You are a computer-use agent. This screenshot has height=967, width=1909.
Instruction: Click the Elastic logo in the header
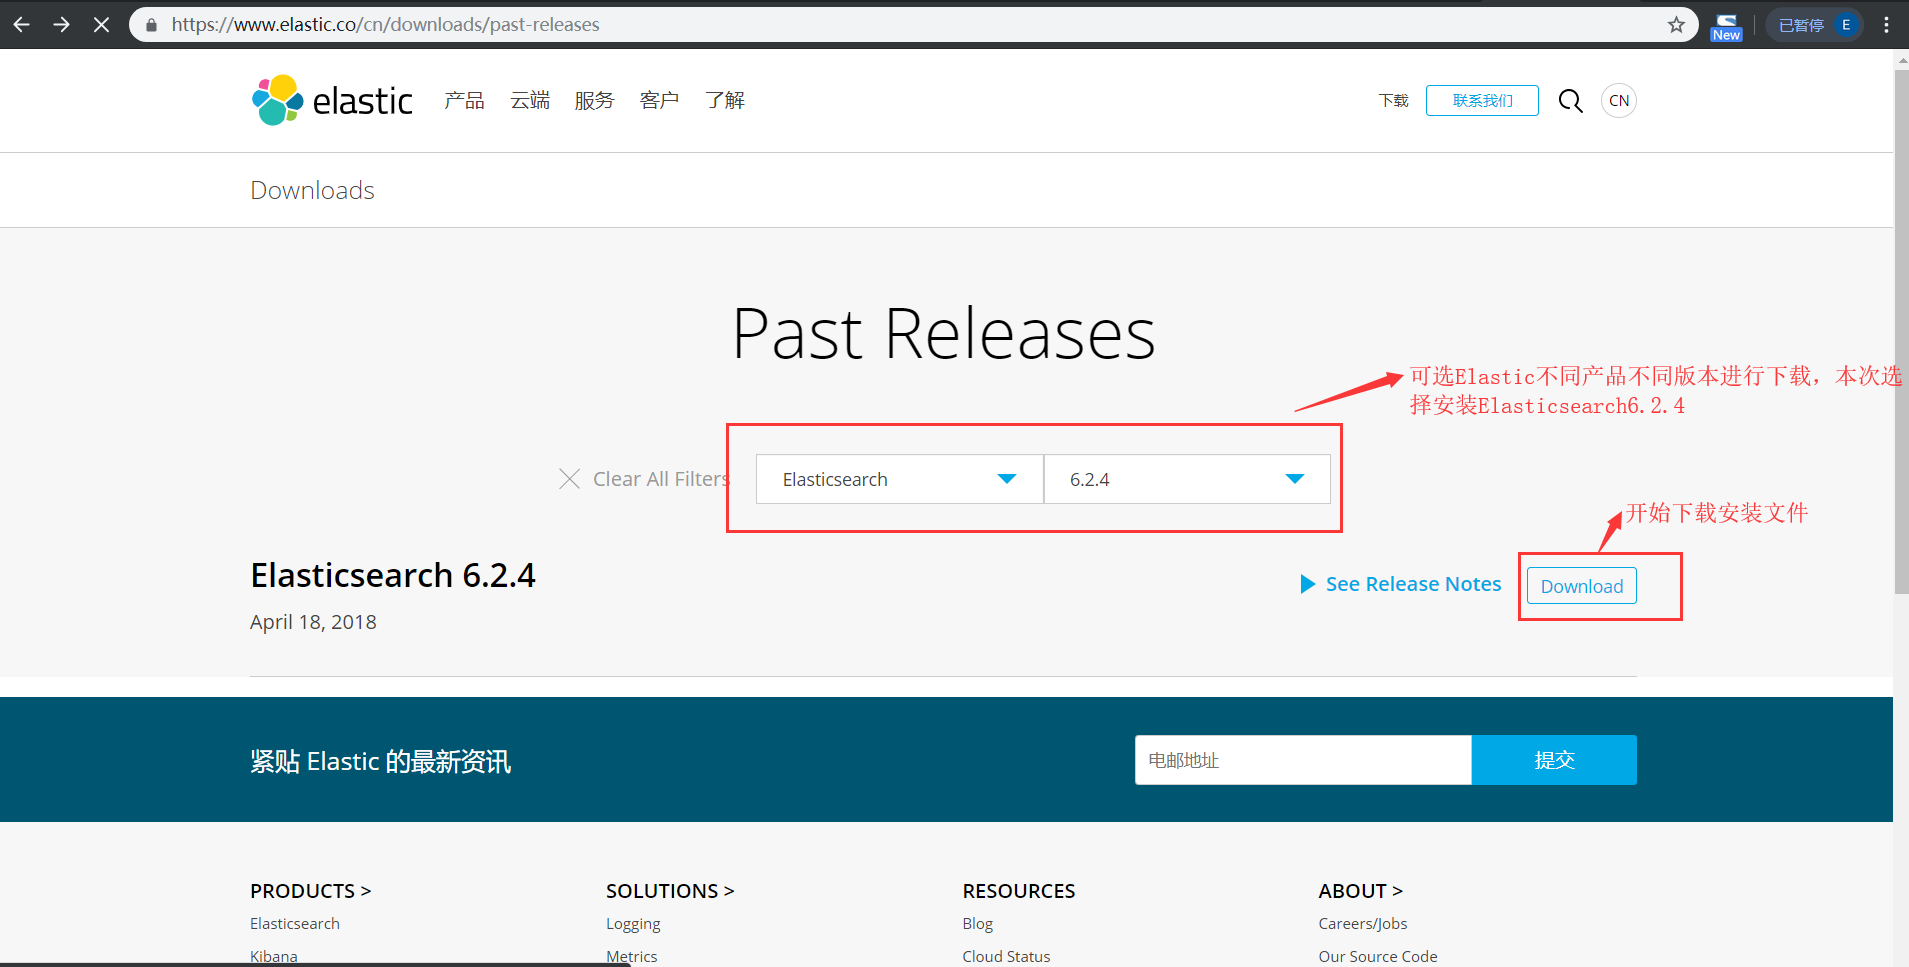[331, 99]
